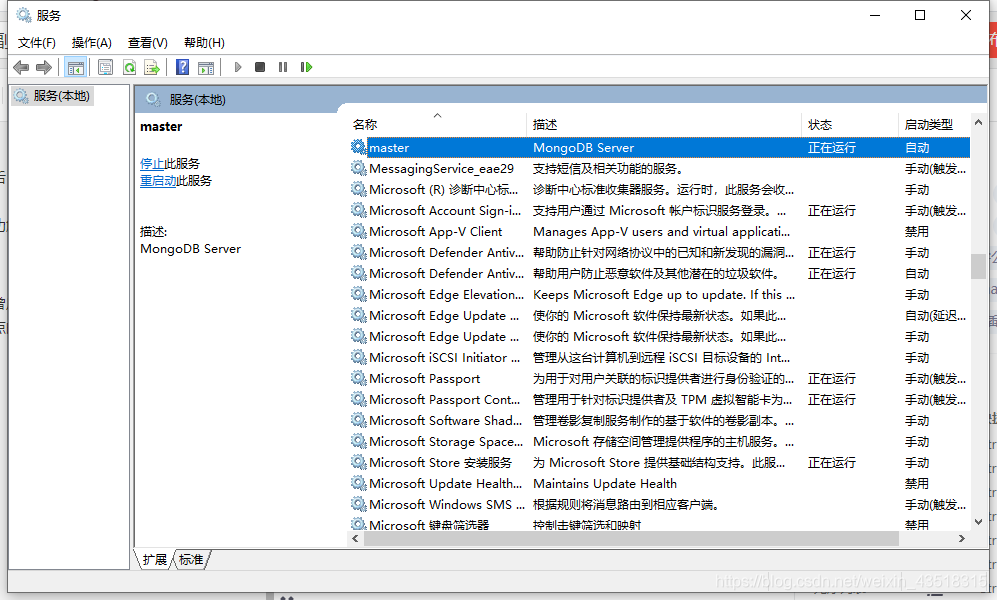Click the gear icon of Microsoft Passport
This screenshot has height=600, width=997.
359,378
